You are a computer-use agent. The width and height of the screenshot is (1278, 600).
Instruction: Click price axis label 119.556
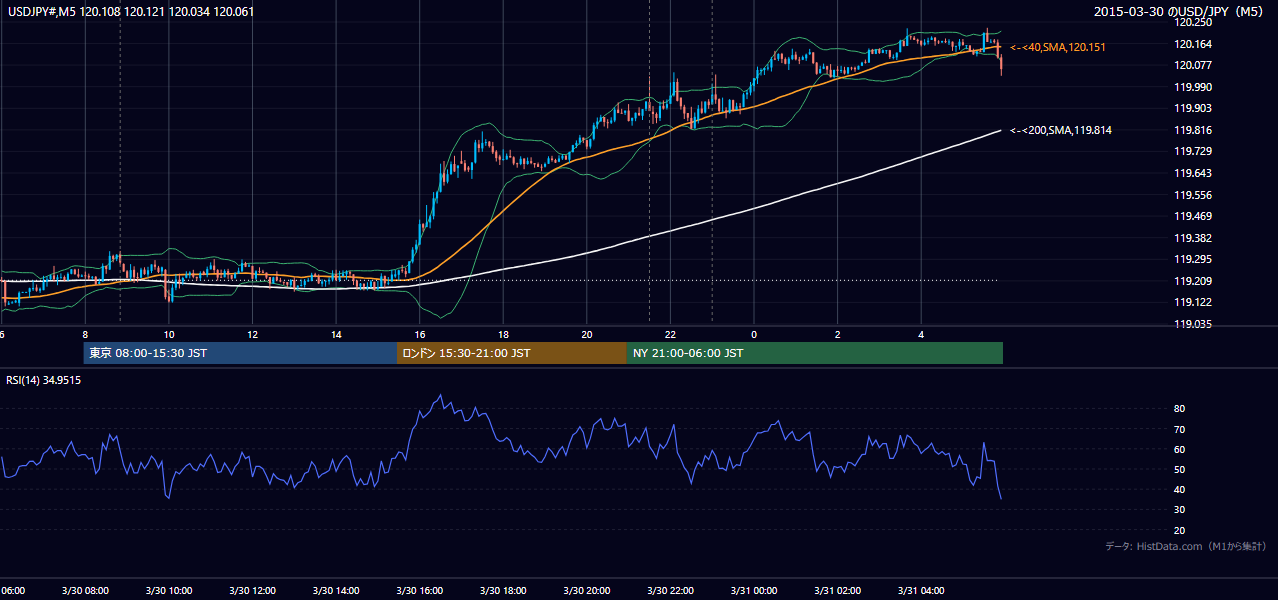(x=1192, y=195)
